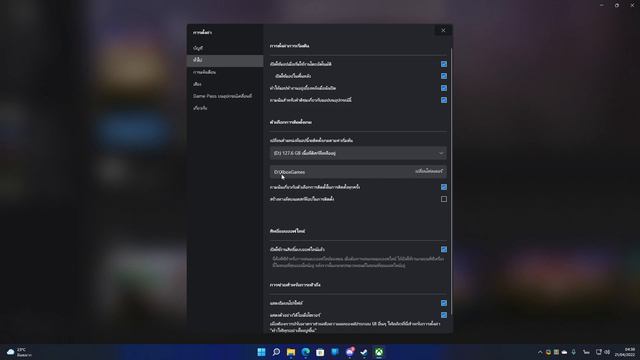640x360 pixels.
Task: Click the OneDrive cloud tray icon
Action: (x=564, y=352)
